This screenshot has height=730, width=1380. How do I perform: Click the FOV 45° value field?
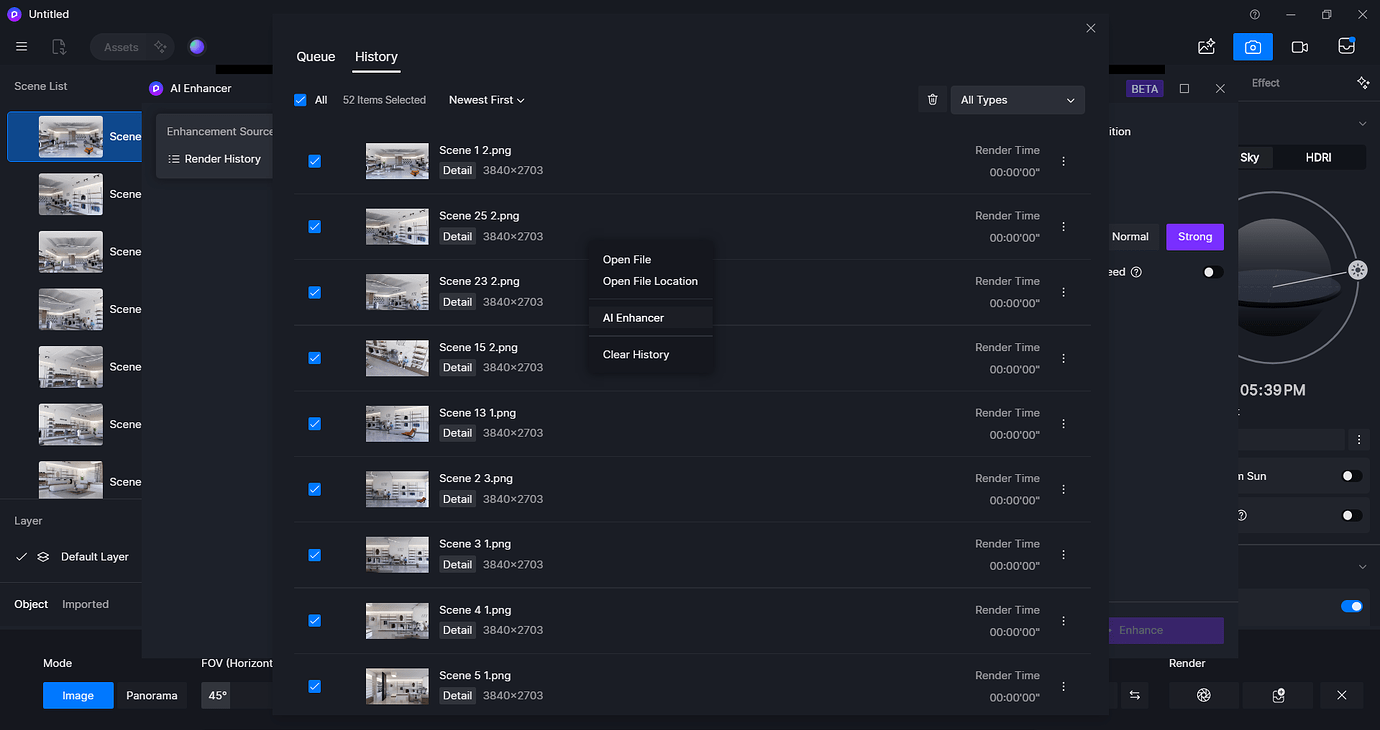(216, 696)
